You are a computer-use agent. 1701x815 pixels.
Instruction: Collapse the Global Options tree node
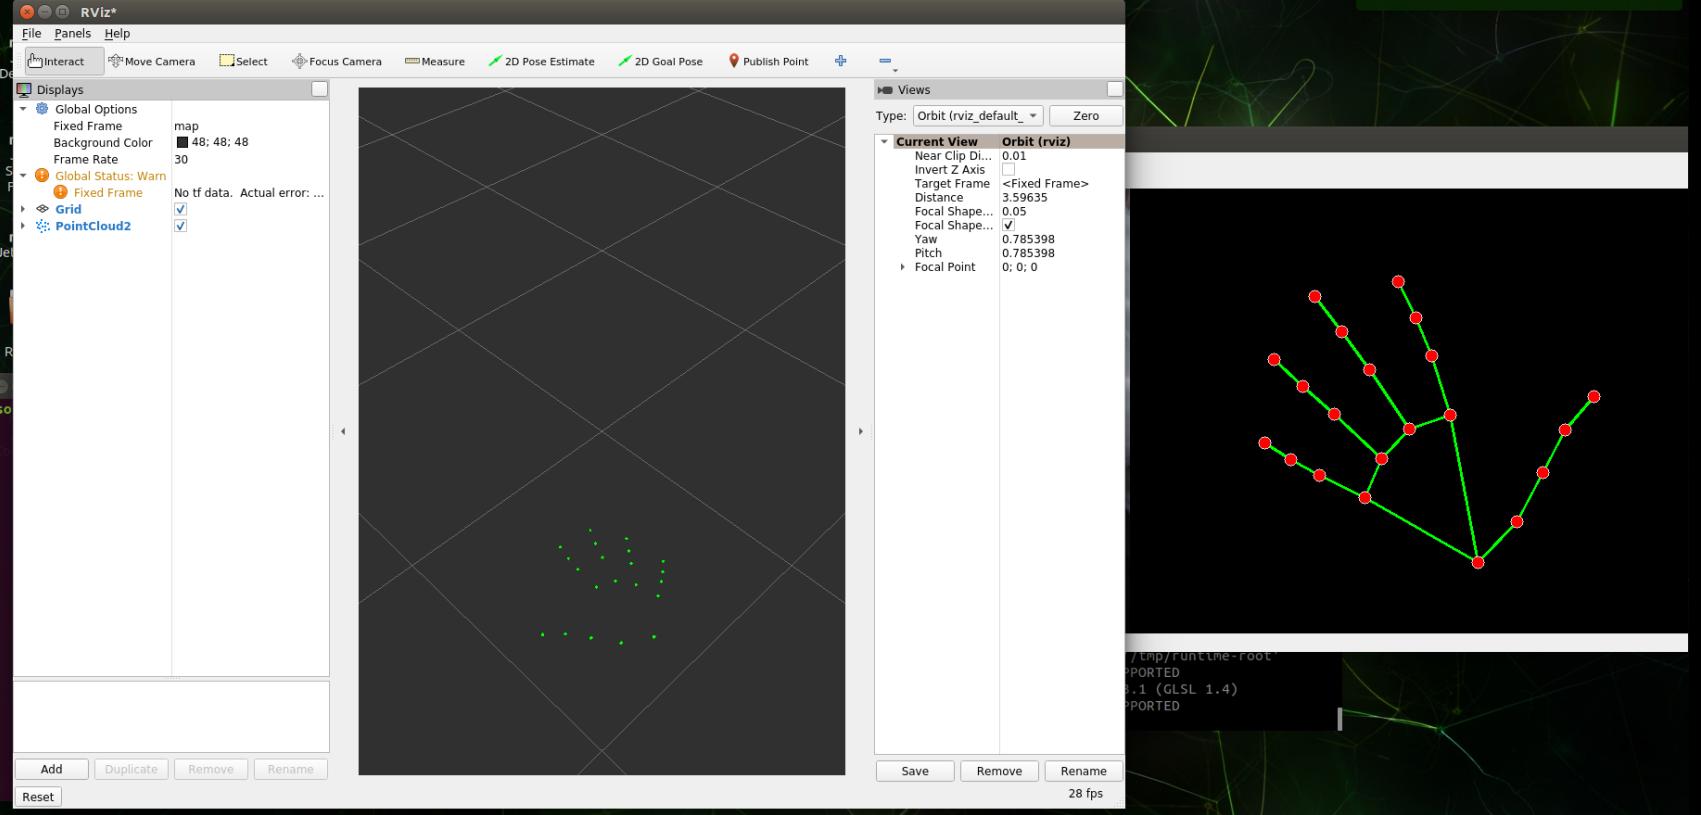pos(23,109)
